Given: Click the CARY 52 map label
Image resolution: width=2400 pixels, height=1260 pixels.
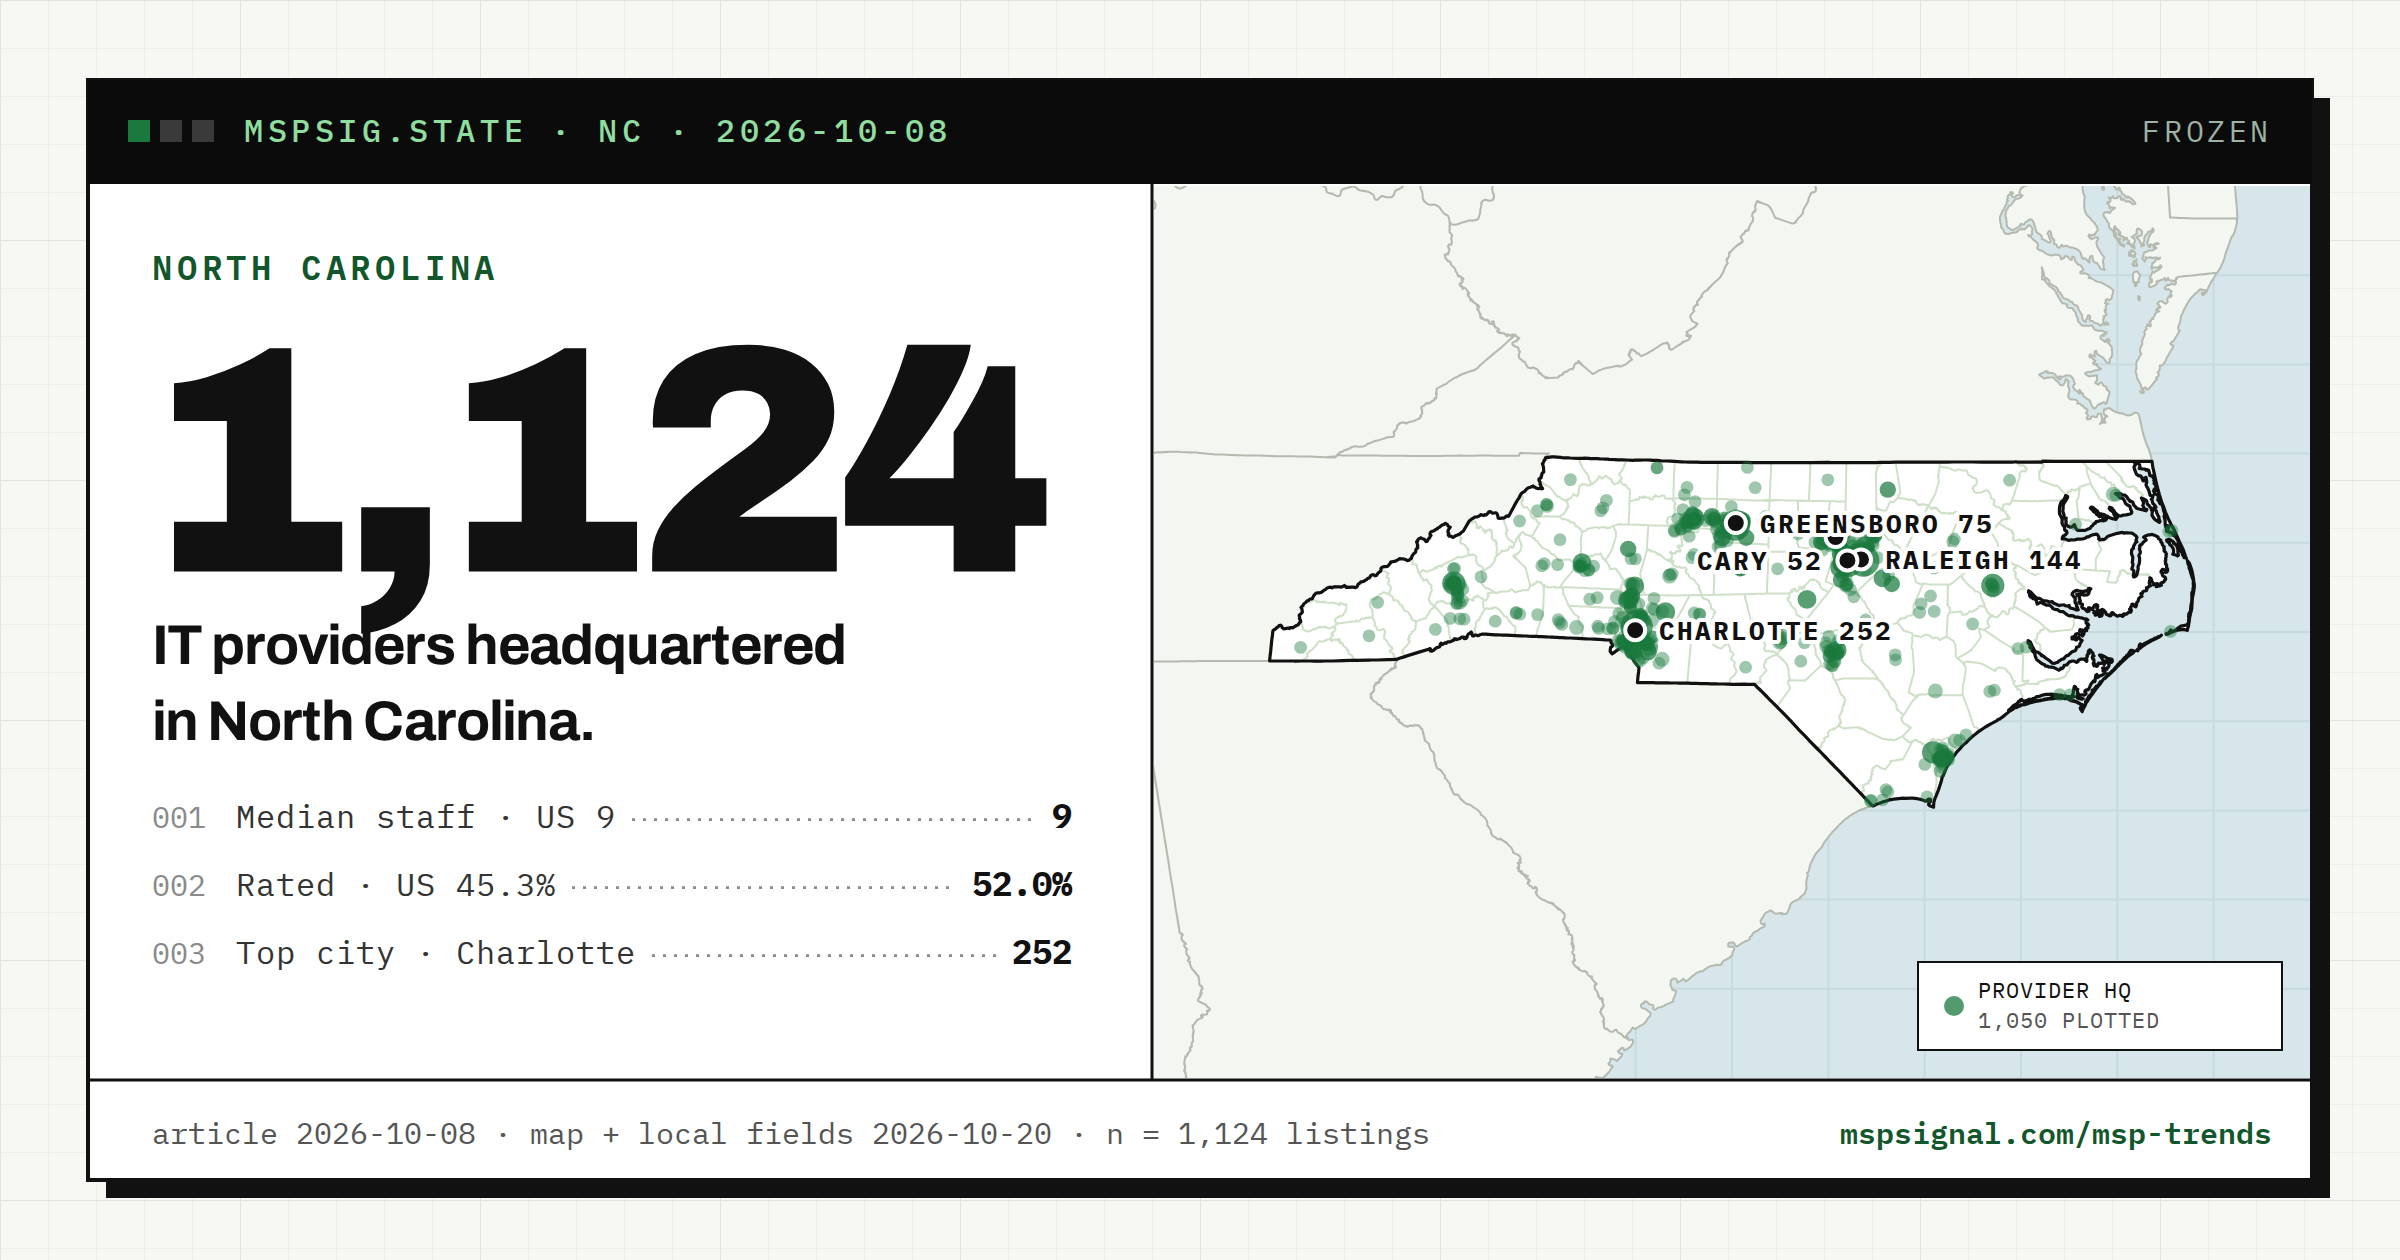Looking at the screenshot, I should pyautogui.click(x=1759, y=561).
